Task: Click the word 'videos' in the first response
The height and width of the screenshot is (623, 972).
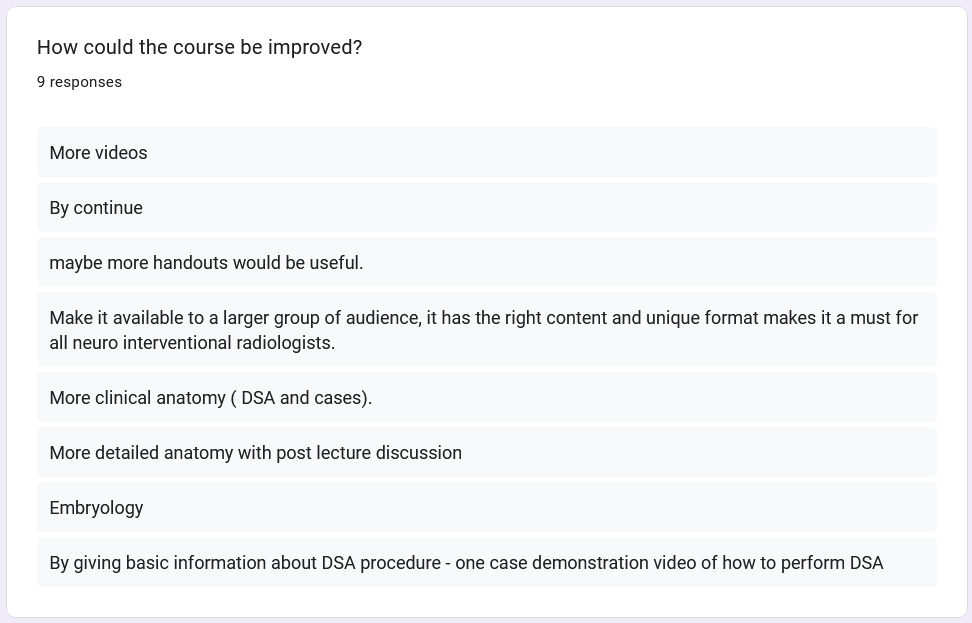Action: [121, 153]
